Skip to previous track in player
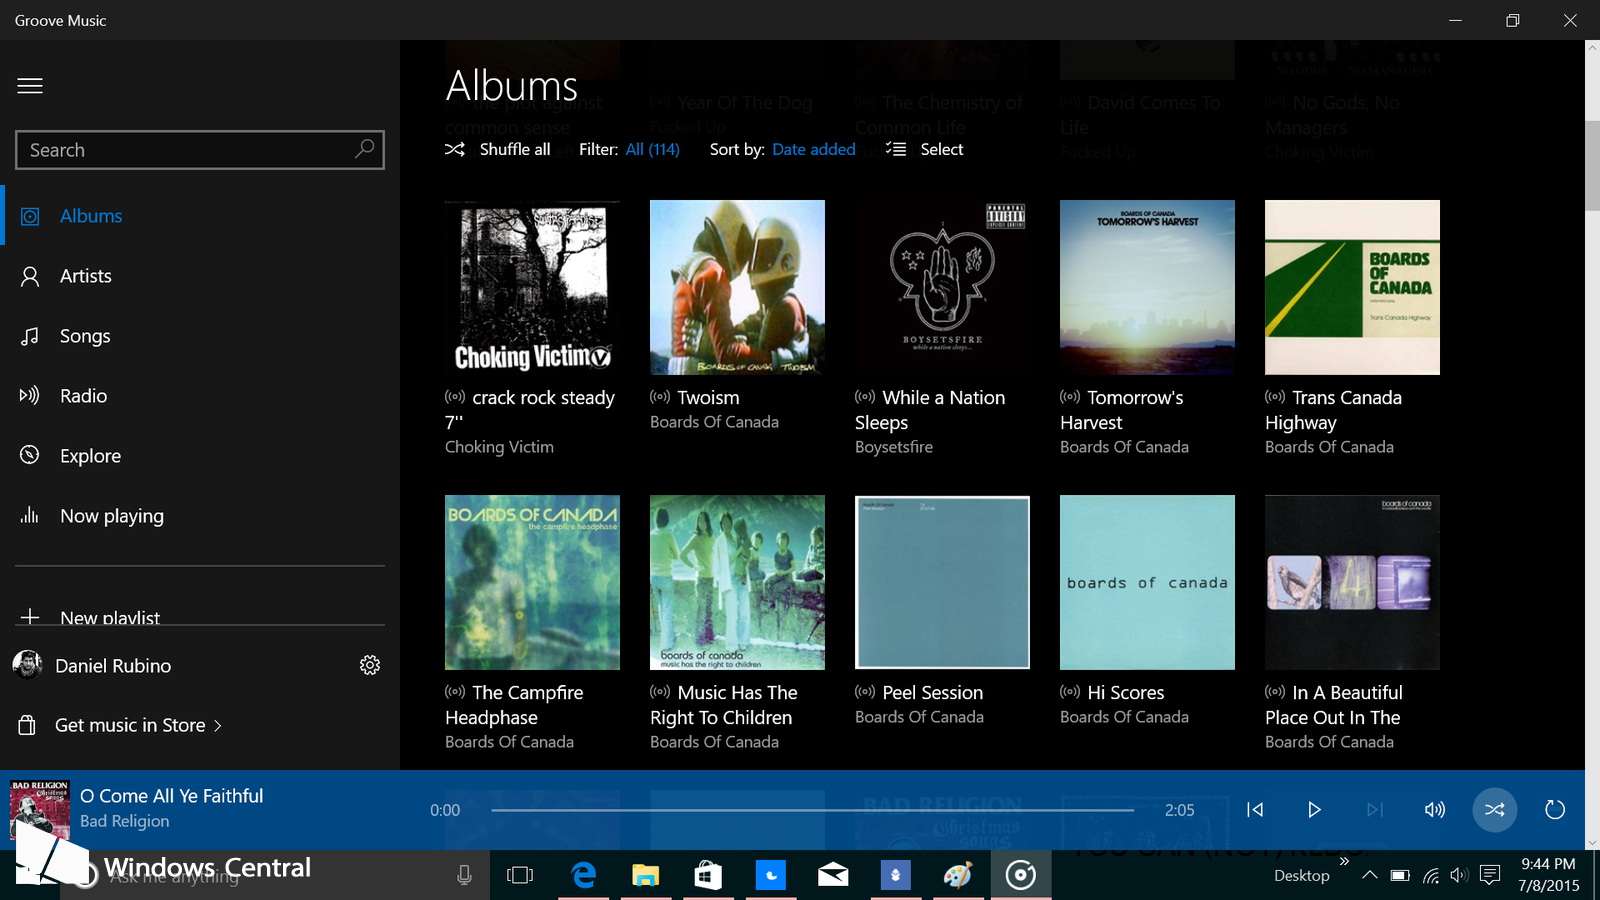The image size is (1600, 900). coord(1255,810)
